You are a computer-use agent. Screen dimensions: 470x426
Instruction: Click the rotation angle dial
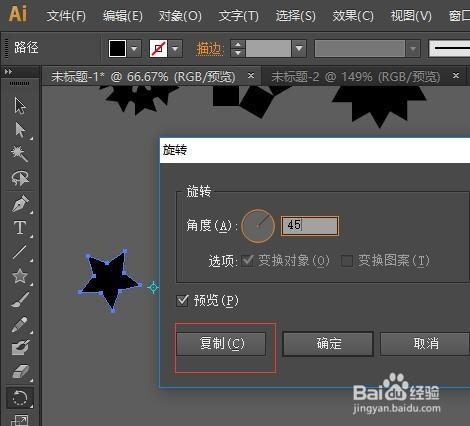point(258,226)
